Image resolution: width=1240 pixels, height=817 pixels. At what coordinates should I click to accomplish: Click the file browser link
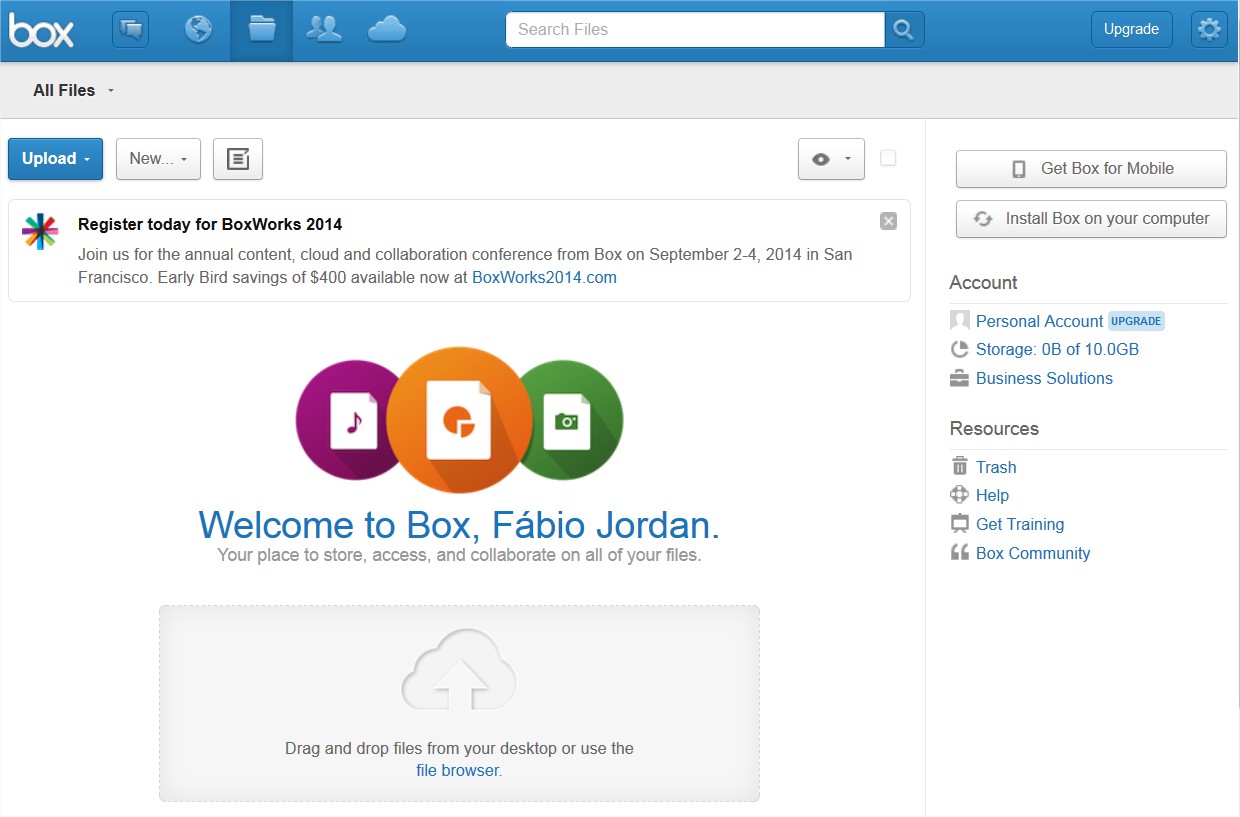coord(458,770)
